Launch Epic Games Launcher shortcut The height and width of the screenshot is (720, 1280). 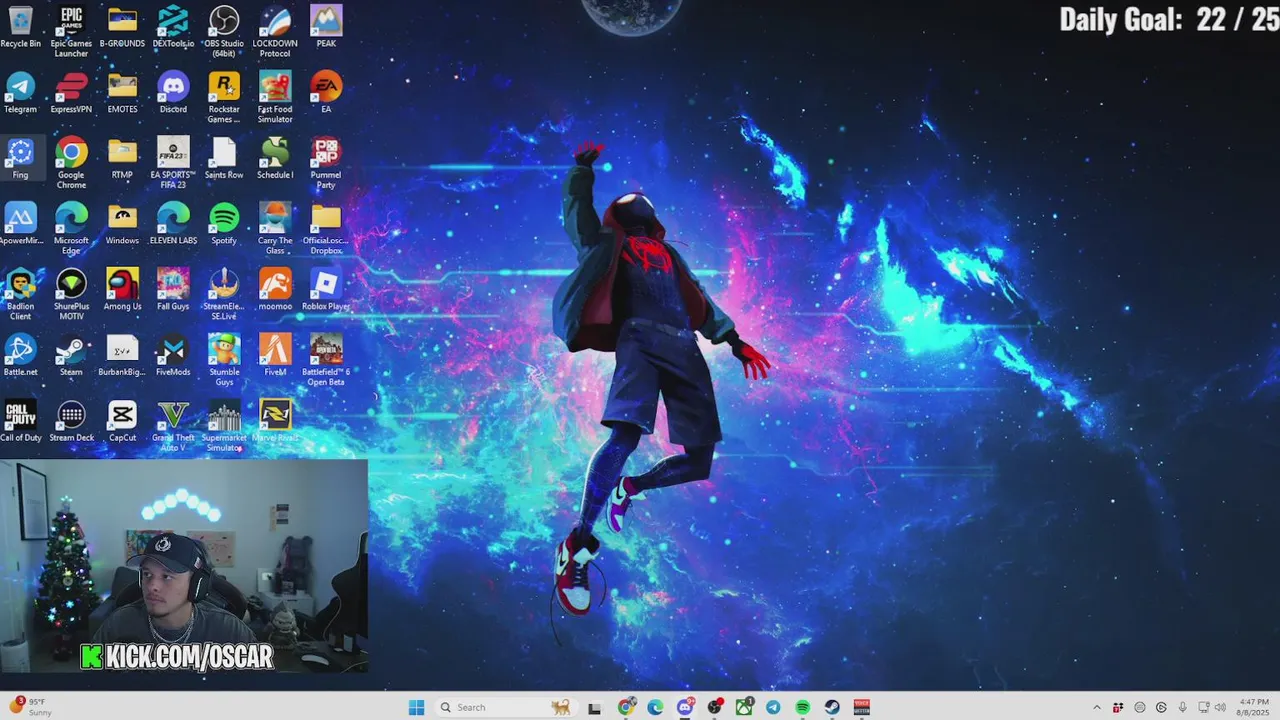pyautogui.click(x=71, y=31)
